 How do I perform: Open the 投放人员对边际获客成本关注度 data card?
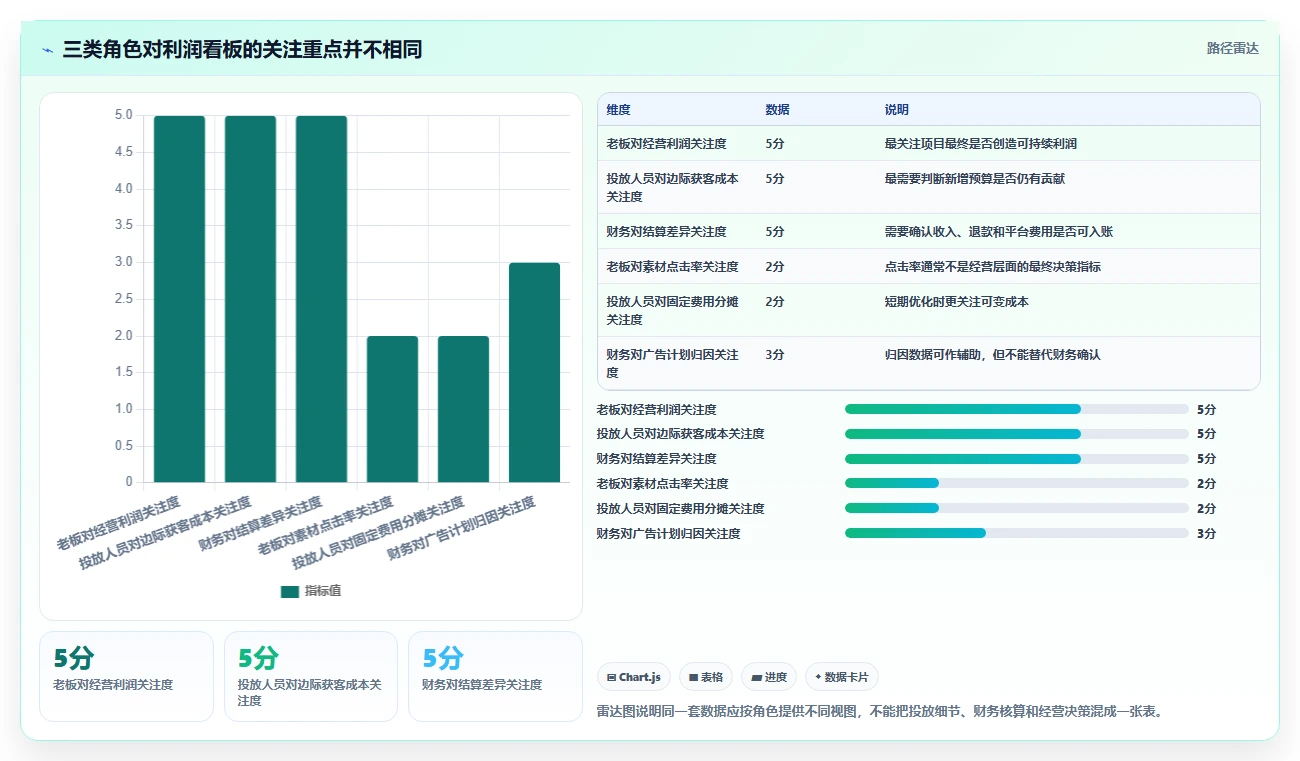pos(311,676)
